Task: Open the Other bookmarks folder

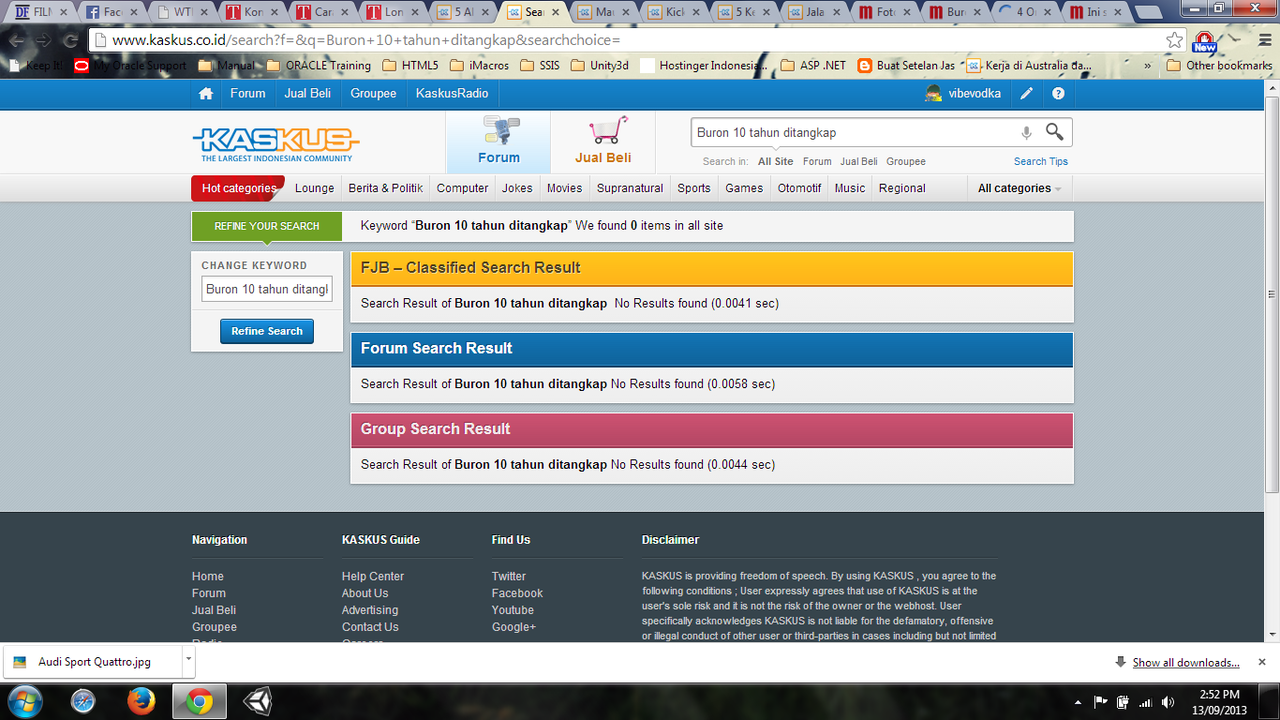Action: coord(1218,66)
